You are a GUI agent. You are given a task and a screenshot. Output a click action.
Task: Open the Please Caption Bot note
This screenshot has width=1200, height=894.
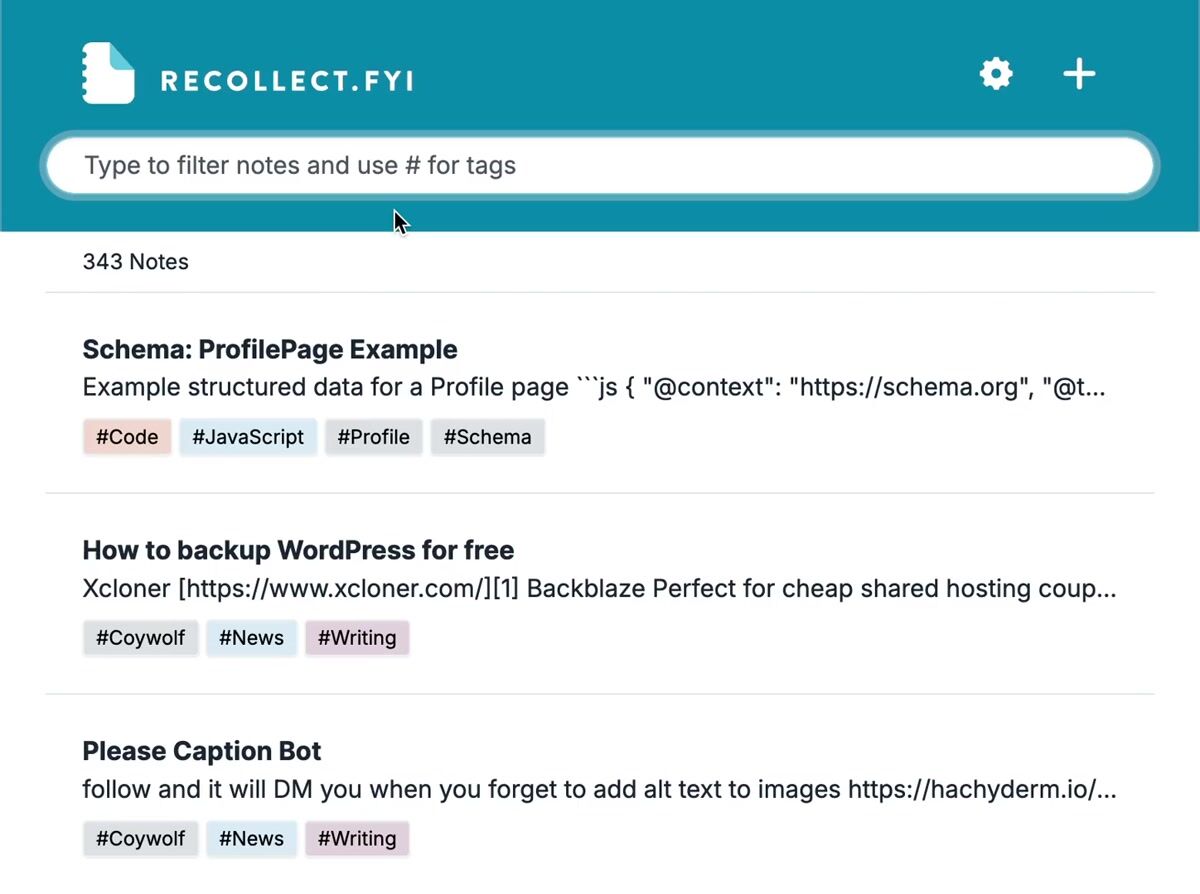(202, 751)
